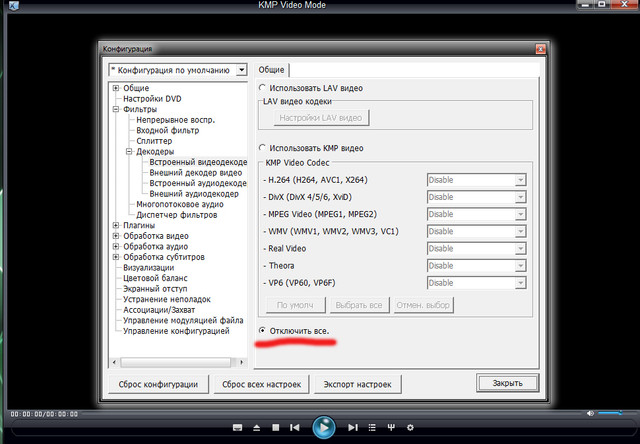Select Диспетчер фильтров in the tree
The height and width of the screenshot is (444, 640).
[176, 215]
